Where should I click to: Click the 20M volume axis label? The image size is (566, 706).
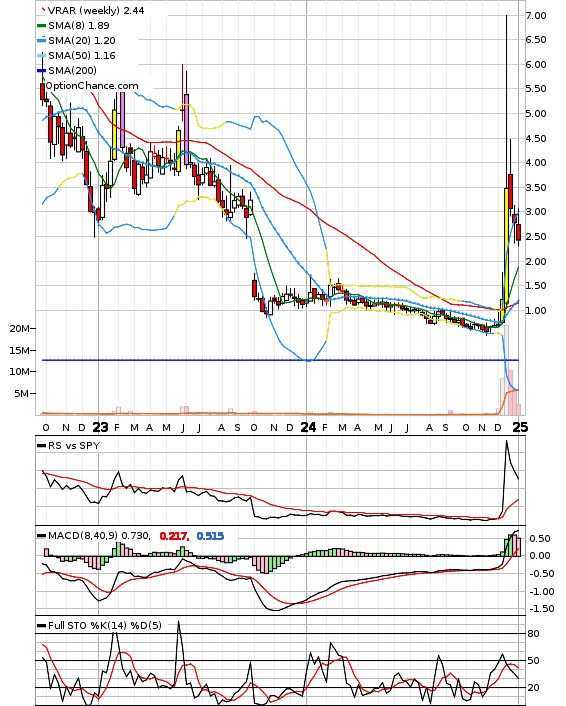point(19,329)
